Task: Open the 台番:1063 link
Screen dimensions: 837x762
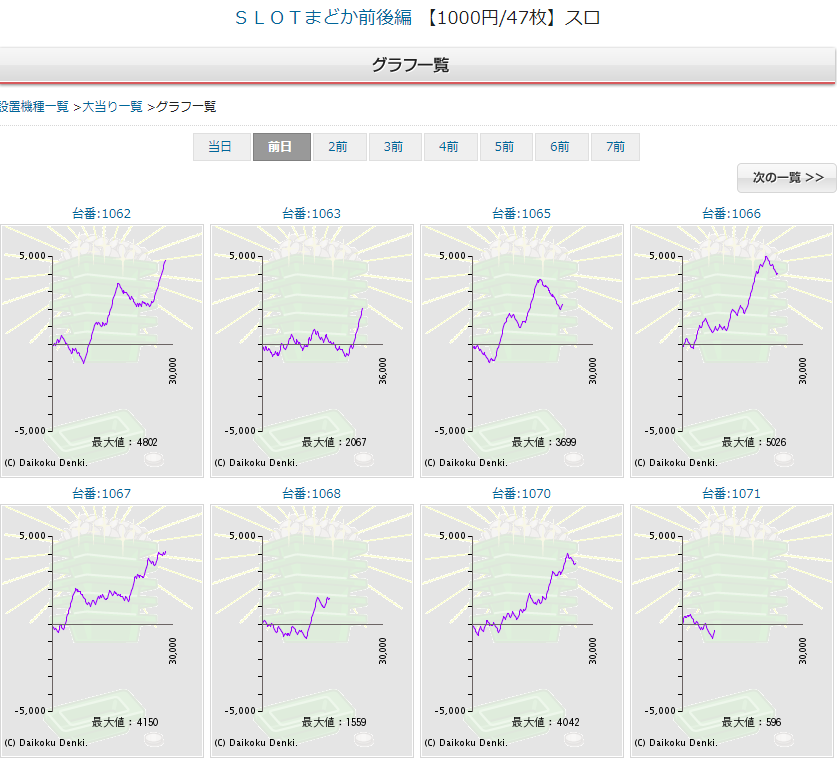Action: tap(311, 213)
